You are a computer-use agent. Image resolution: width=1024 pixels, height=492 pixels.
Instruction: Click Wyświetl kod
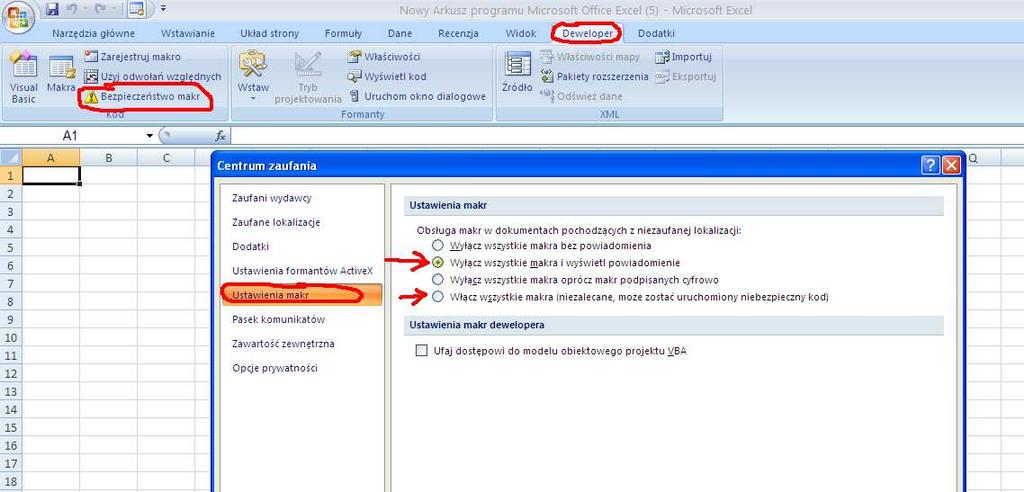tap(387, 76)
